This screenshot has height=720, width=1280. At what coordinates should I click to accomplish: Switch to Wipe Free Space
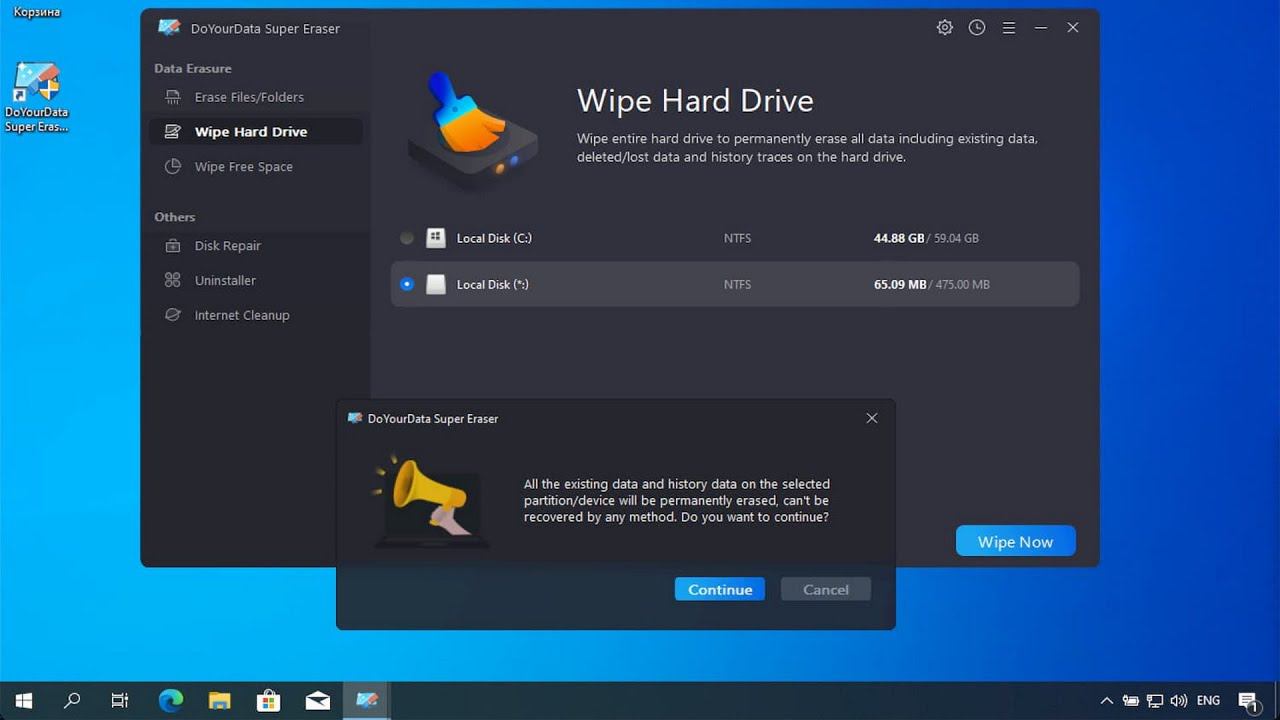pos(255,167)
